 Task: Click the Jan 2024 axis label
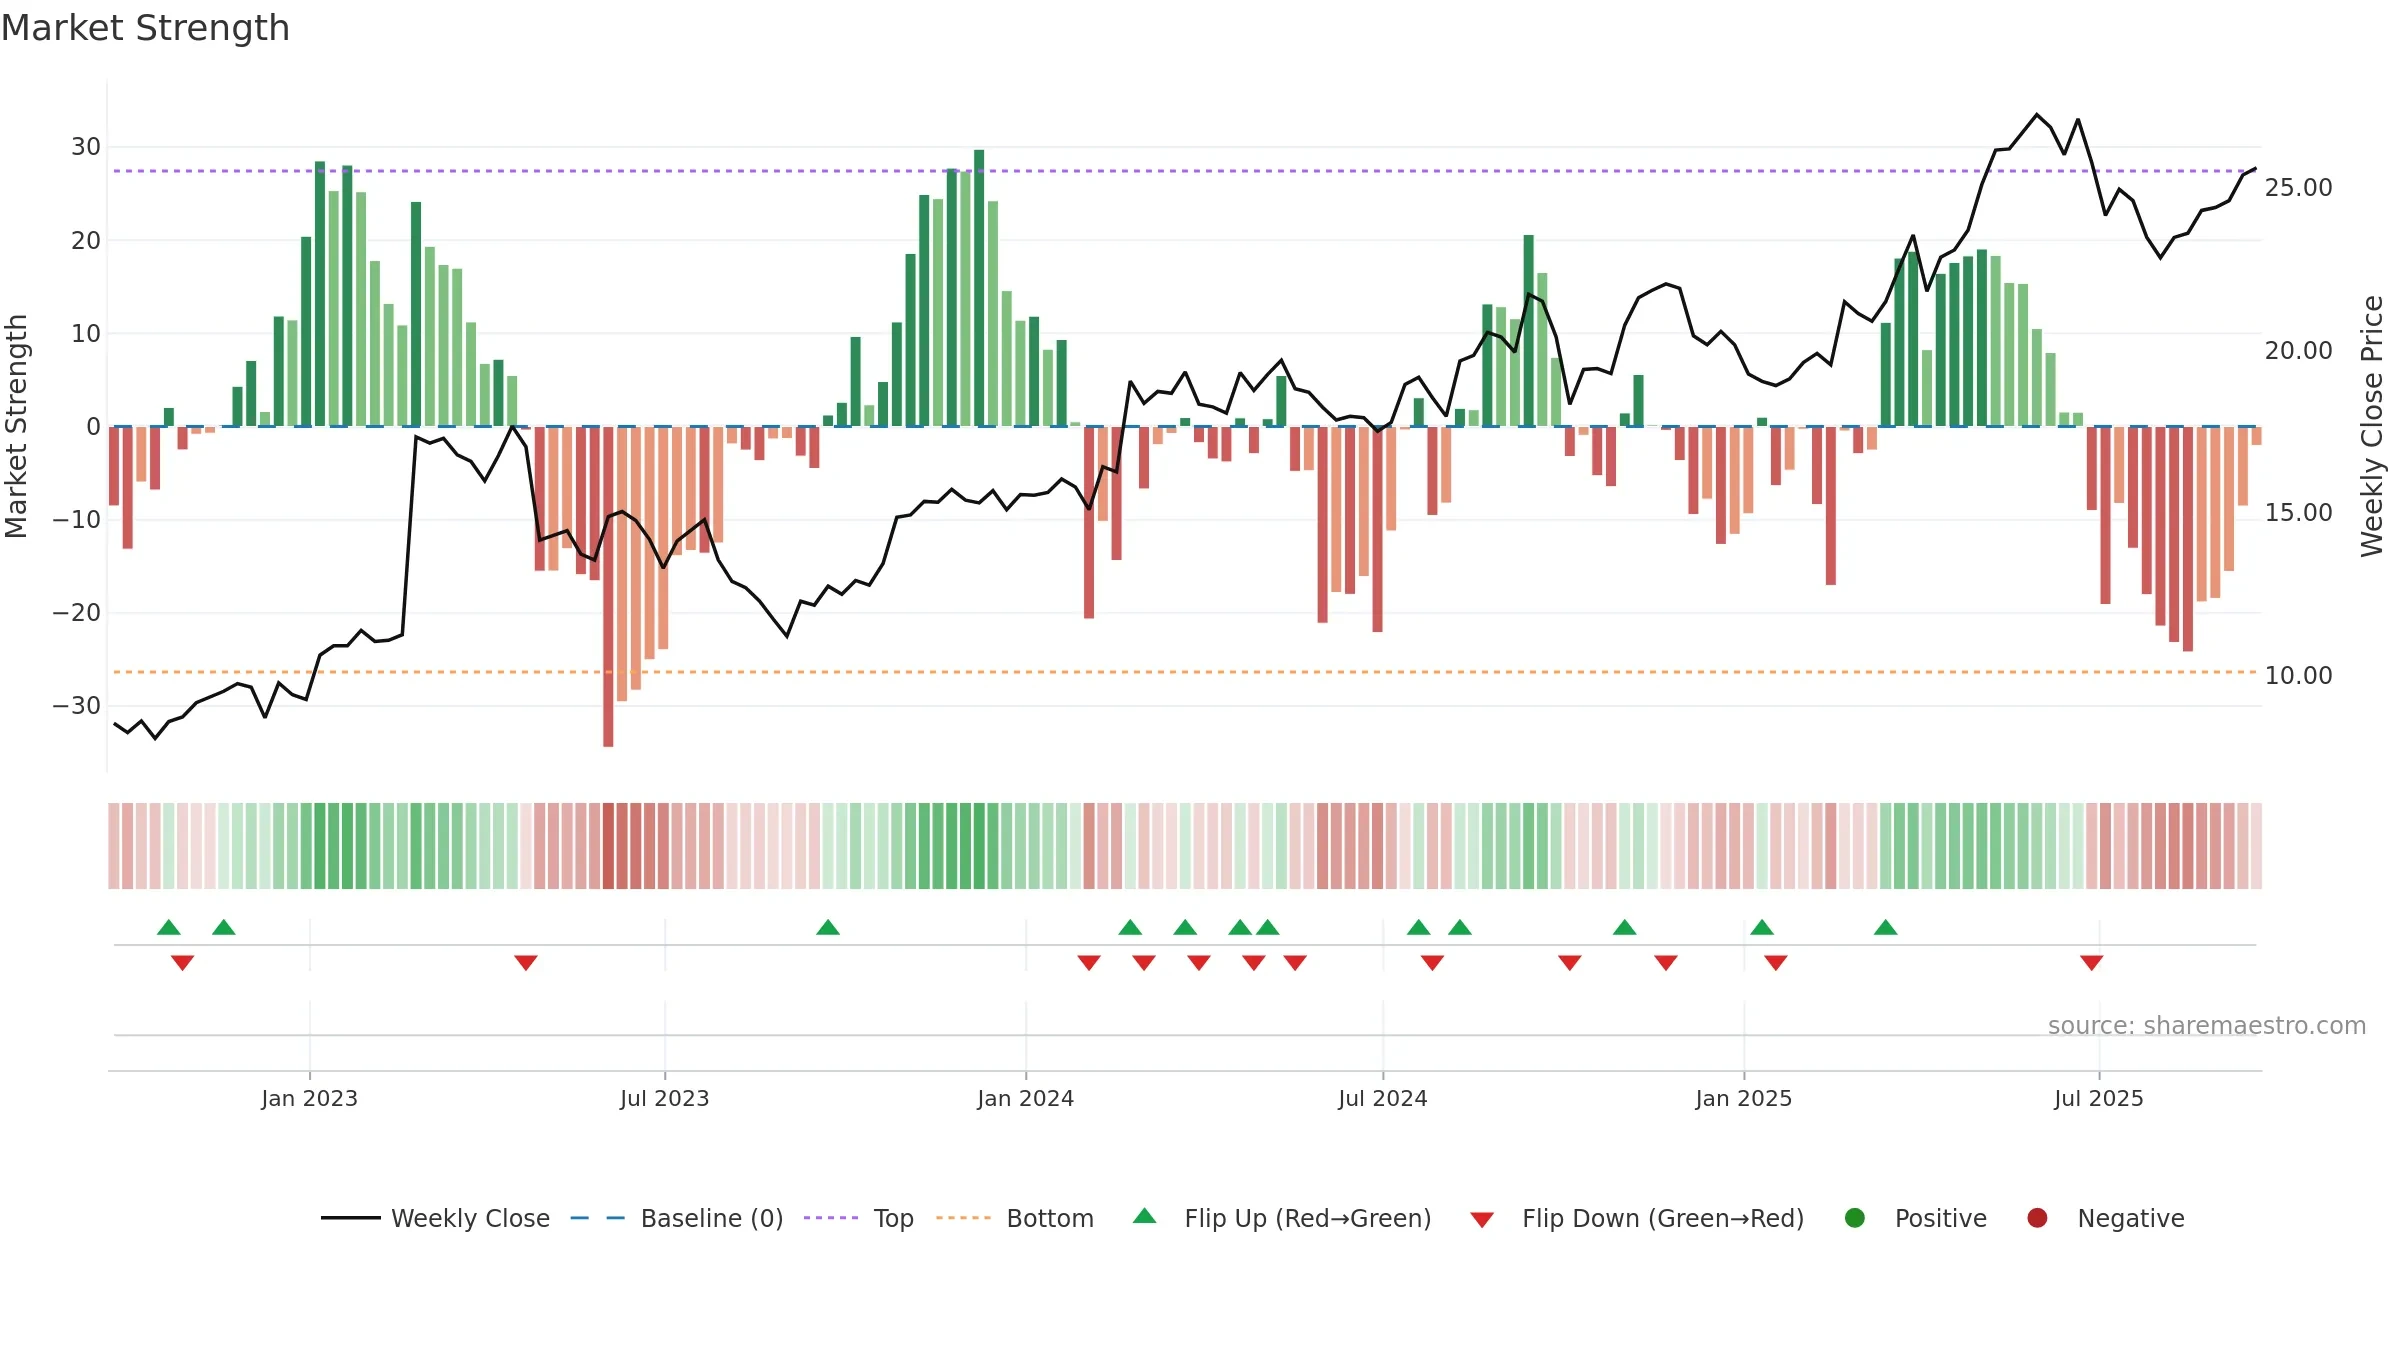1025,1098
